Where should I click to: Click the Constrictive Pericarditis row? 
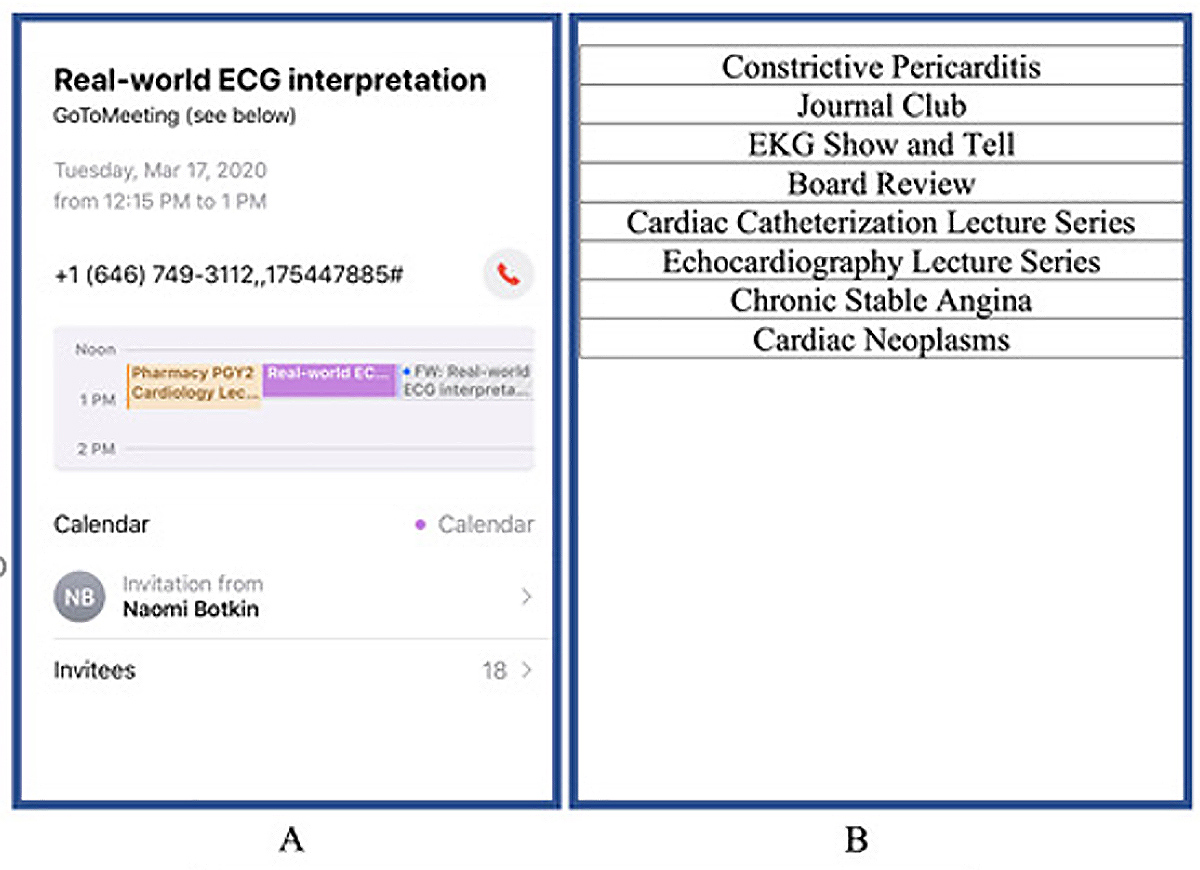pyautogui.click(x=881, y=67)
